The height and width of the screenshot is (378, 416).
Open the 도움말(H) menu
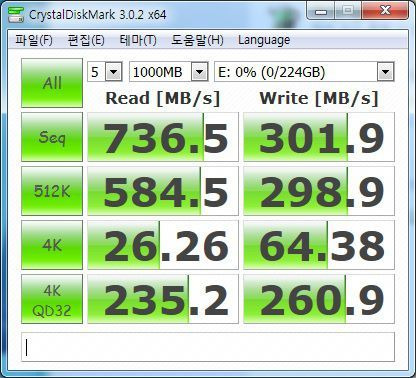click(x=197, y=40)
